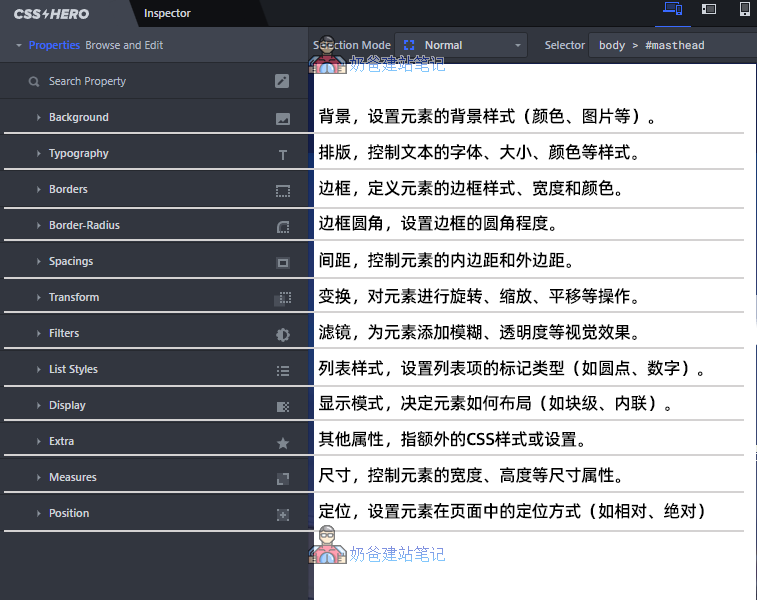Select the tablet device preview icon
Screen dimensions: 757x600
pyautogui.click(x=709, y=9)
